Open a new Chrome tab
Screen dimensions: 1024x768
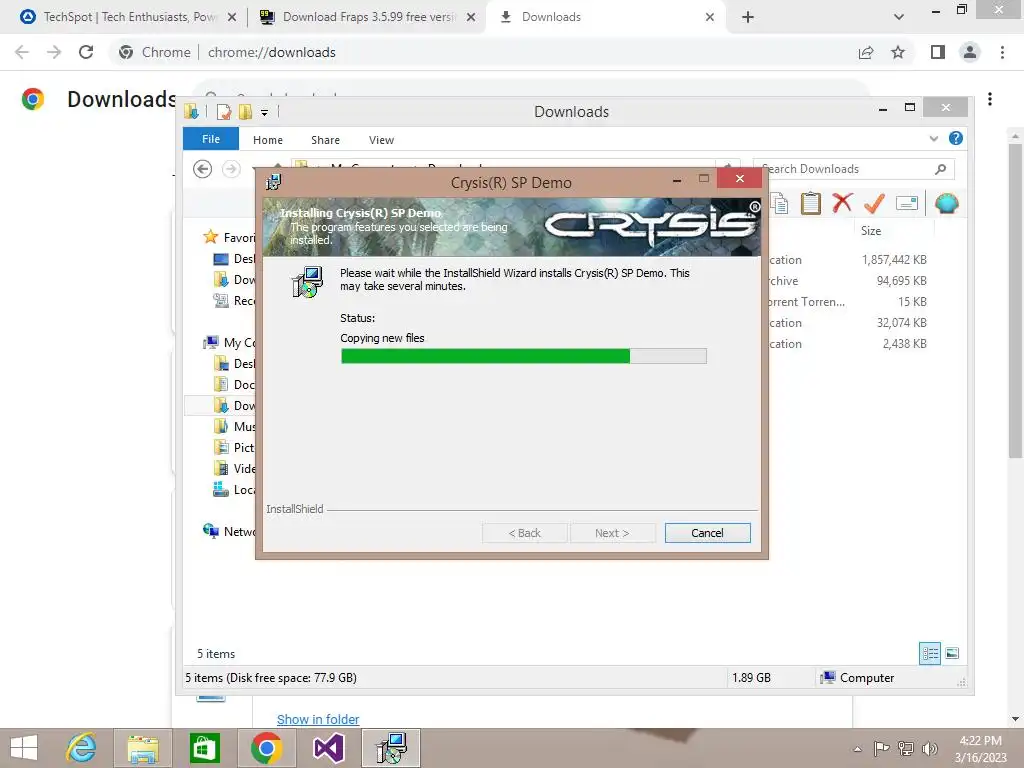748,17
